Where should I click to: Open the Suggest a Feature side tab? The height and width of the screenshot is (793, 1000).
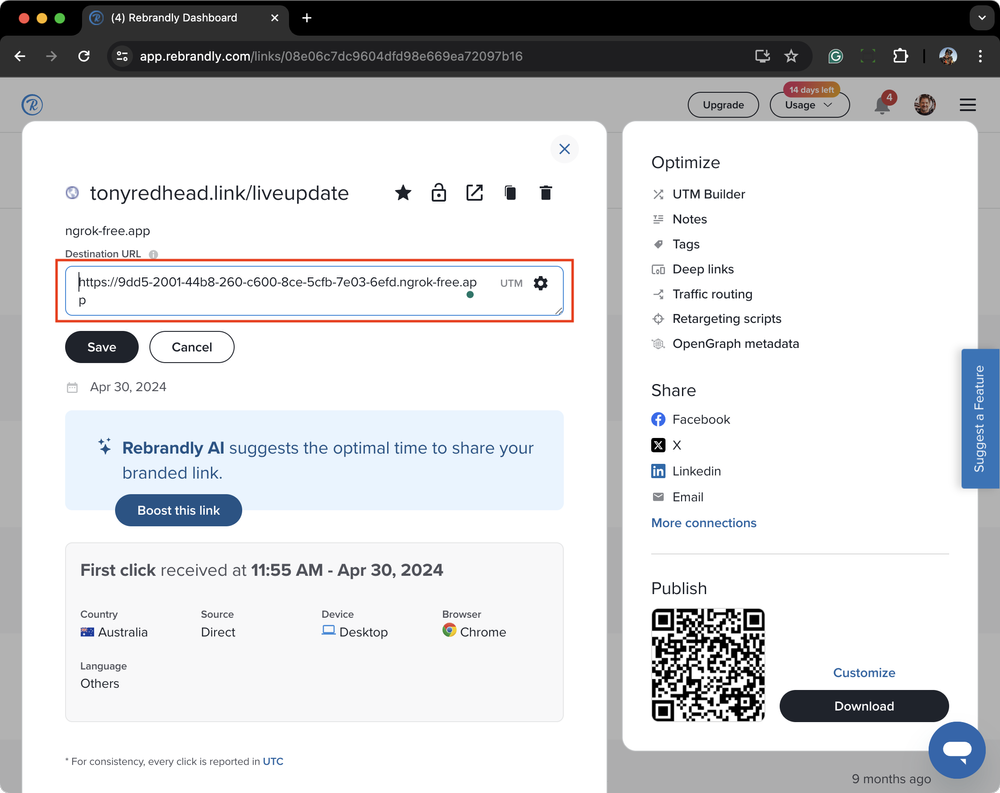click(x=980, y=419)
